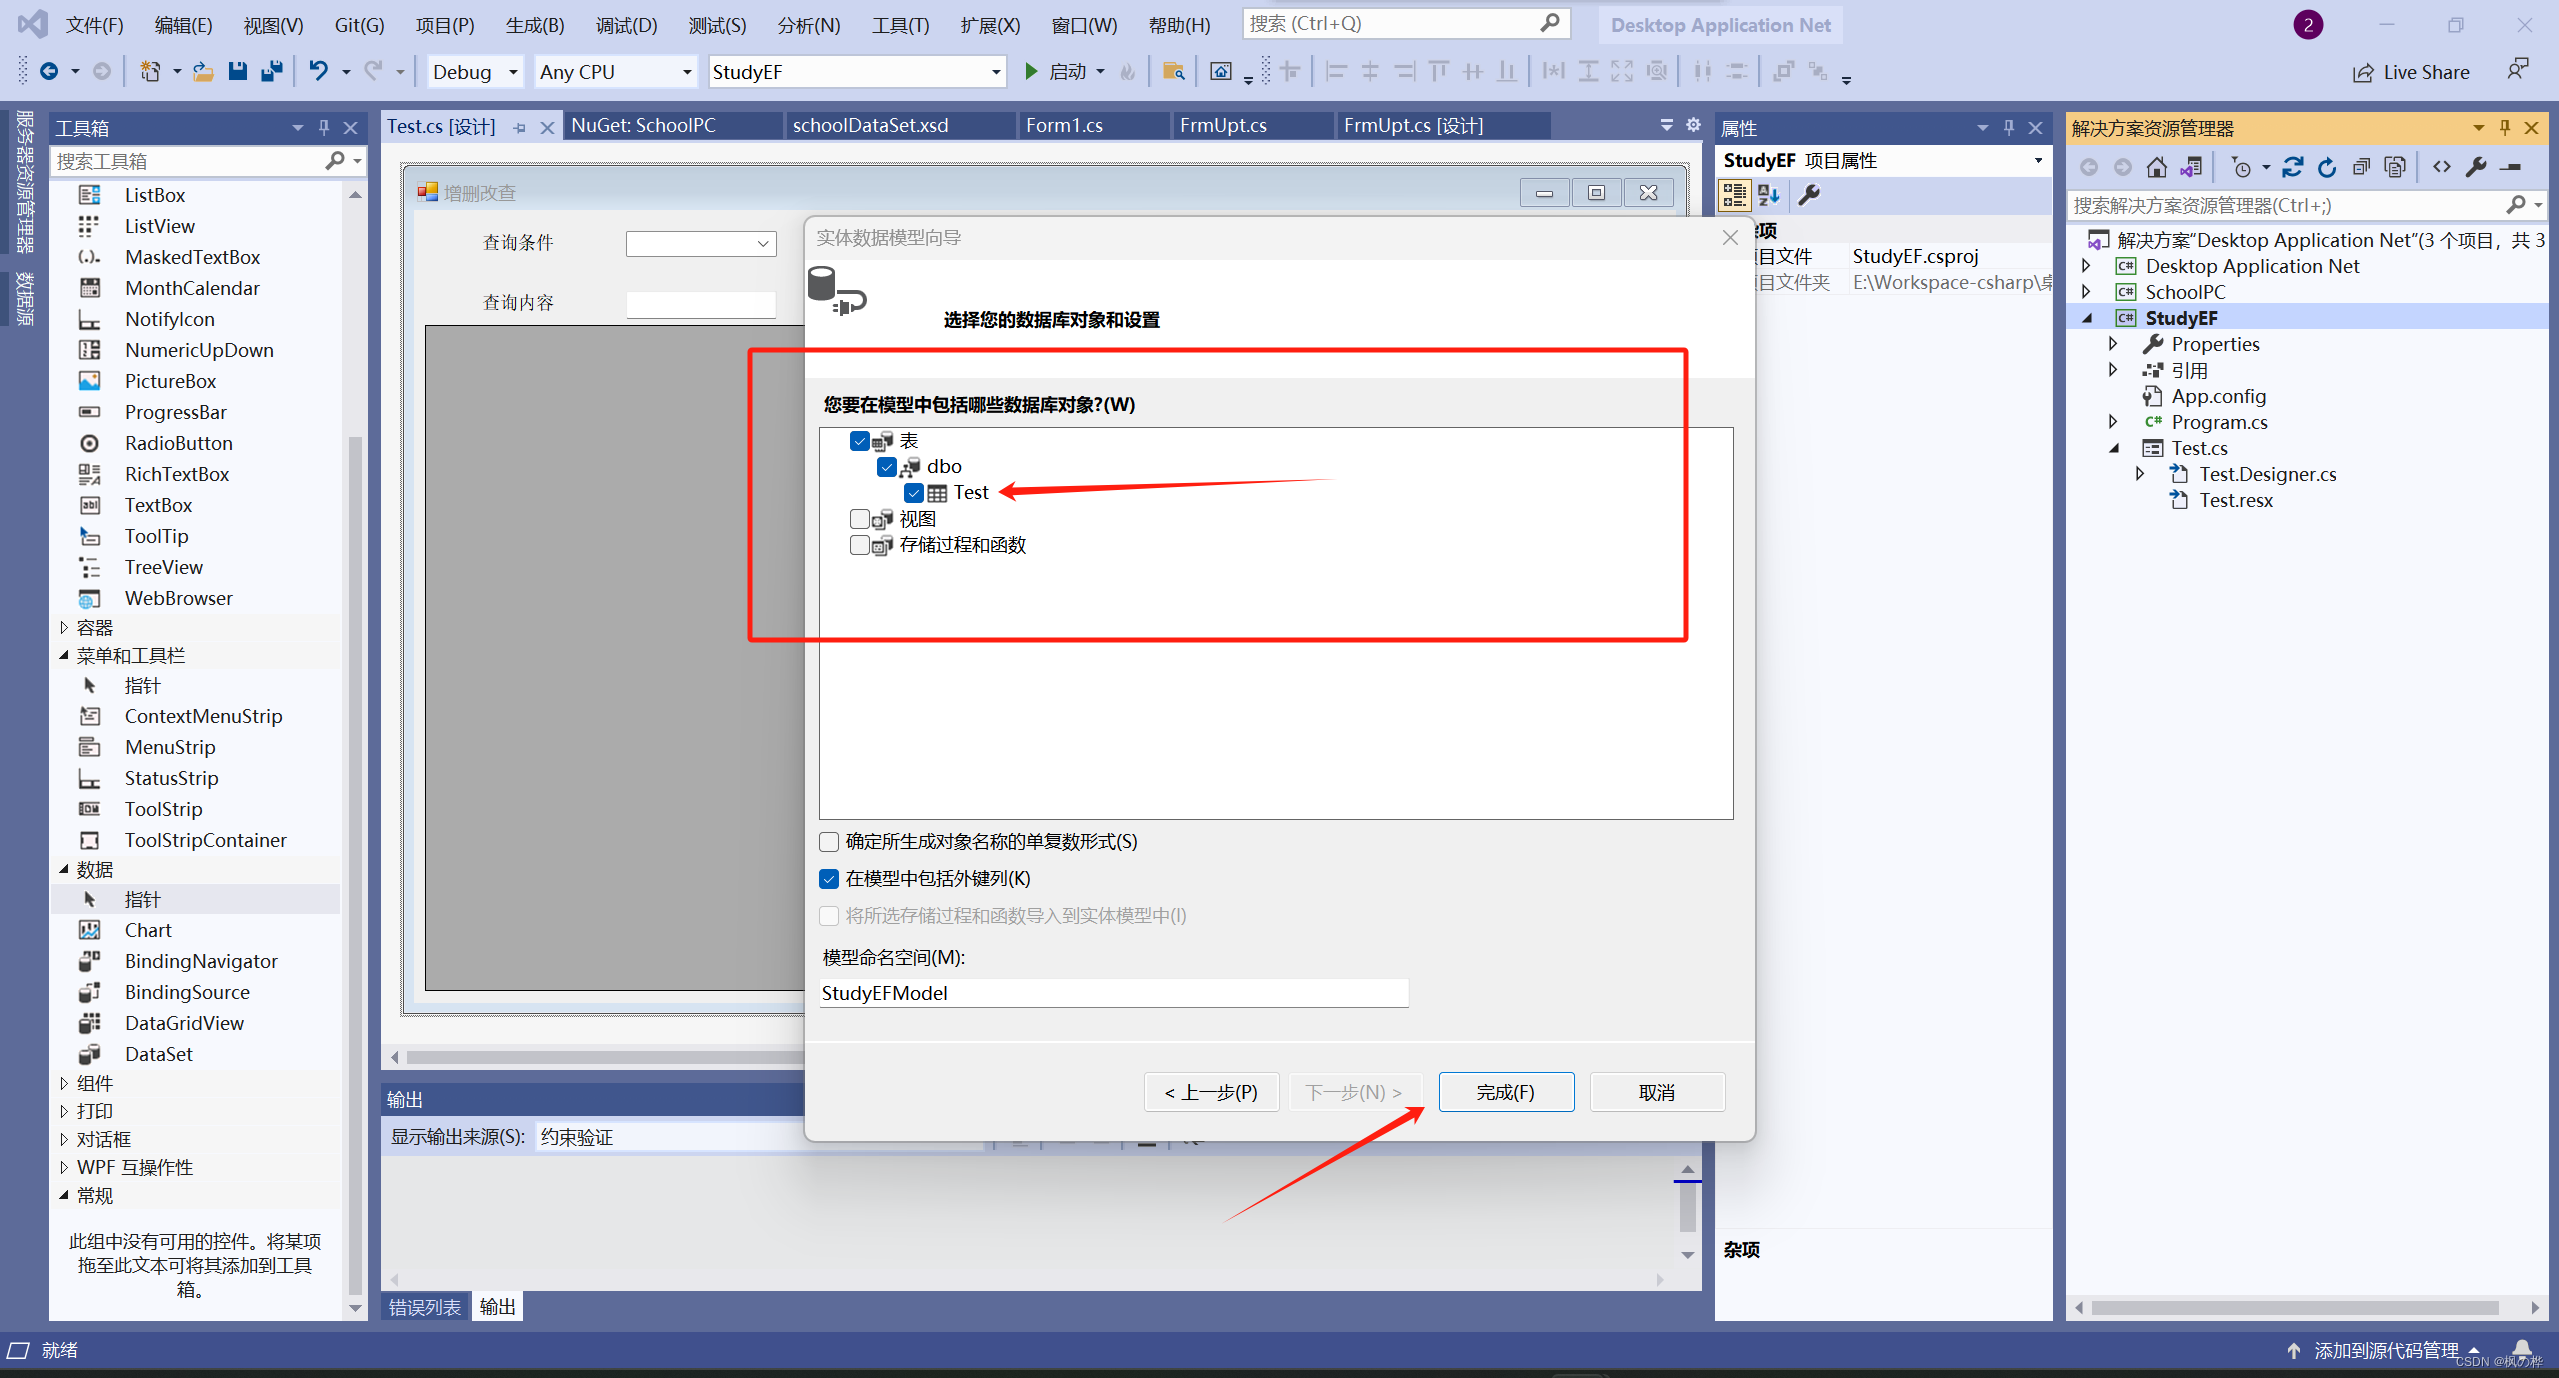The image size is (2559, 1378).
Task: Uncheck the Test table checkbox
Action: pos(914,492)
